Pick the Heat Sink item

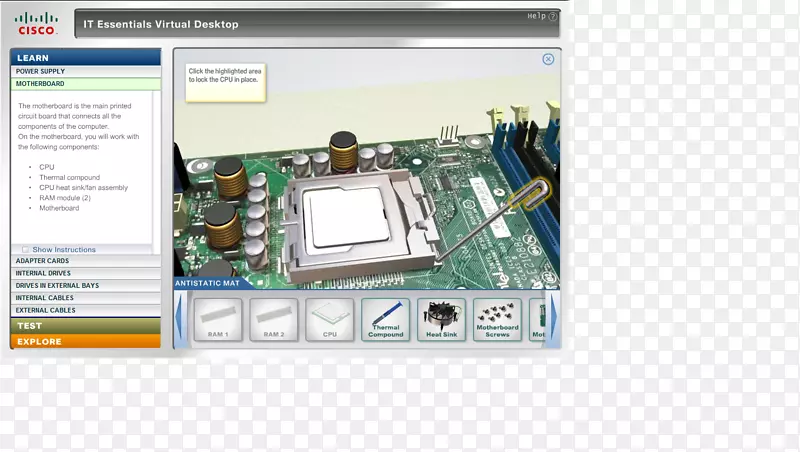(441, 319)
